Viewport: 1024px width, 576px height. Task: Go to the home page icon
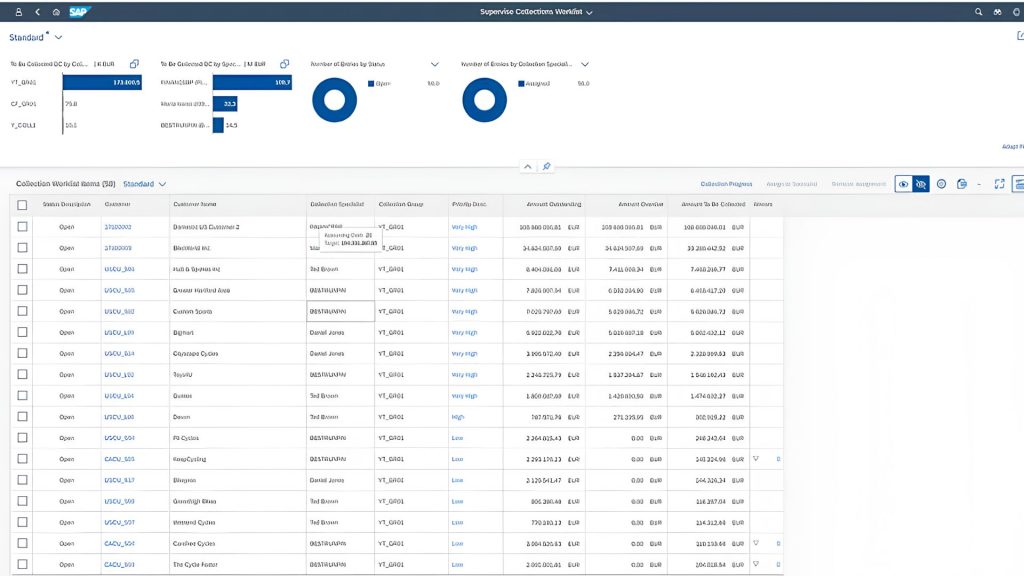(x=56, y=12)
